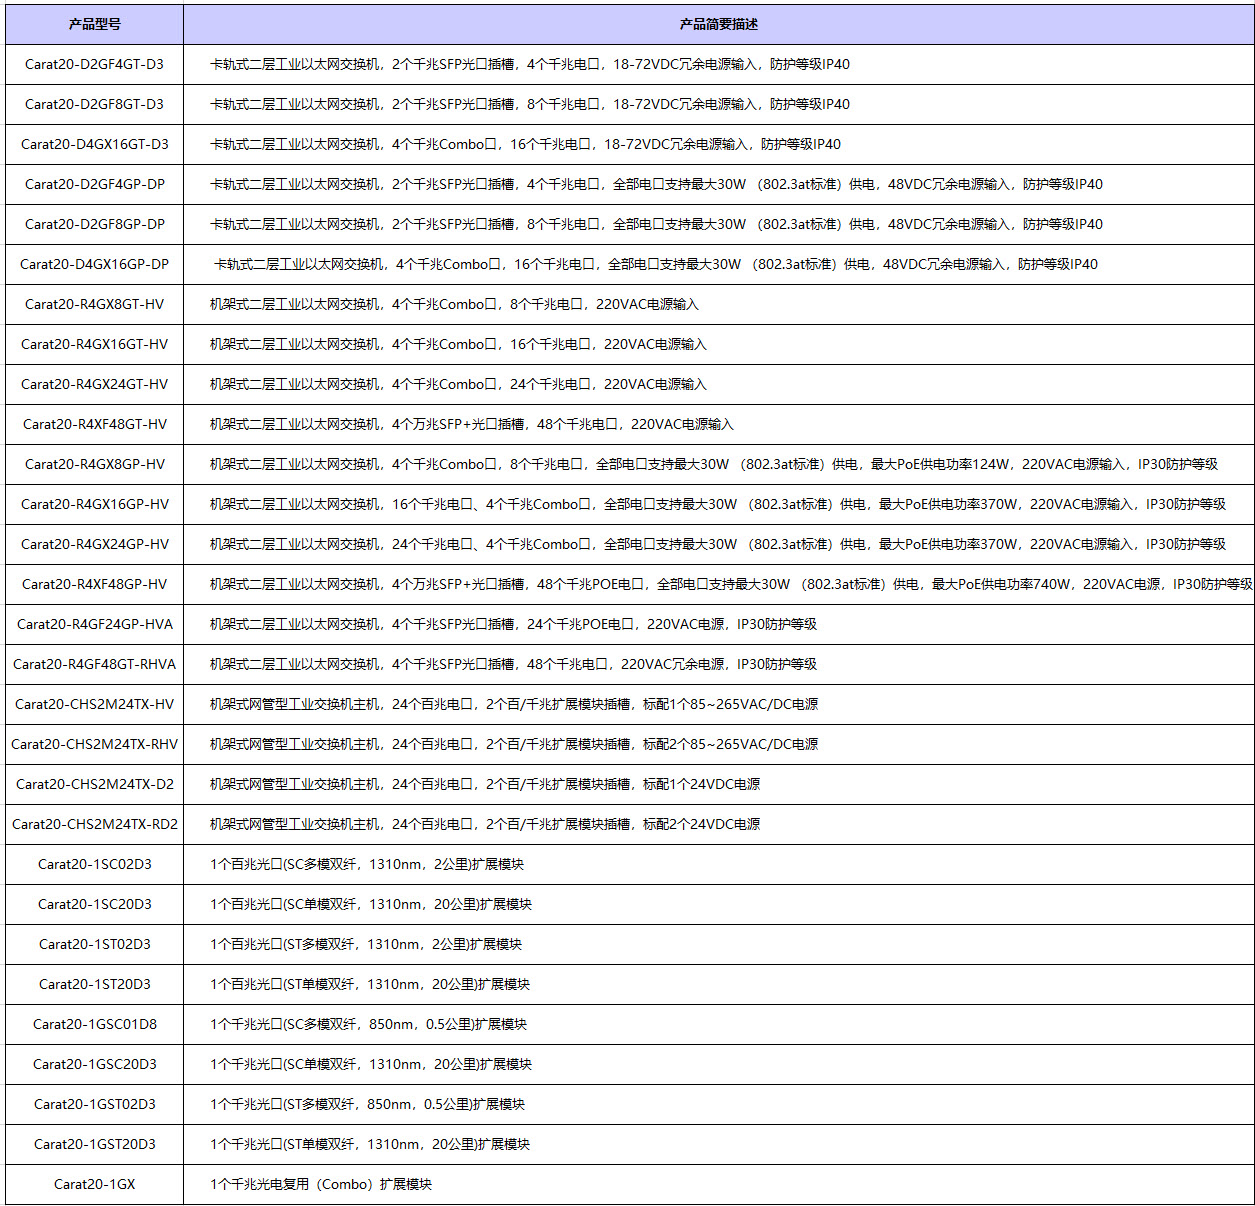
Task: Click model Carat20-R4GX16GP-HV
Action: [x=95, y=504]
